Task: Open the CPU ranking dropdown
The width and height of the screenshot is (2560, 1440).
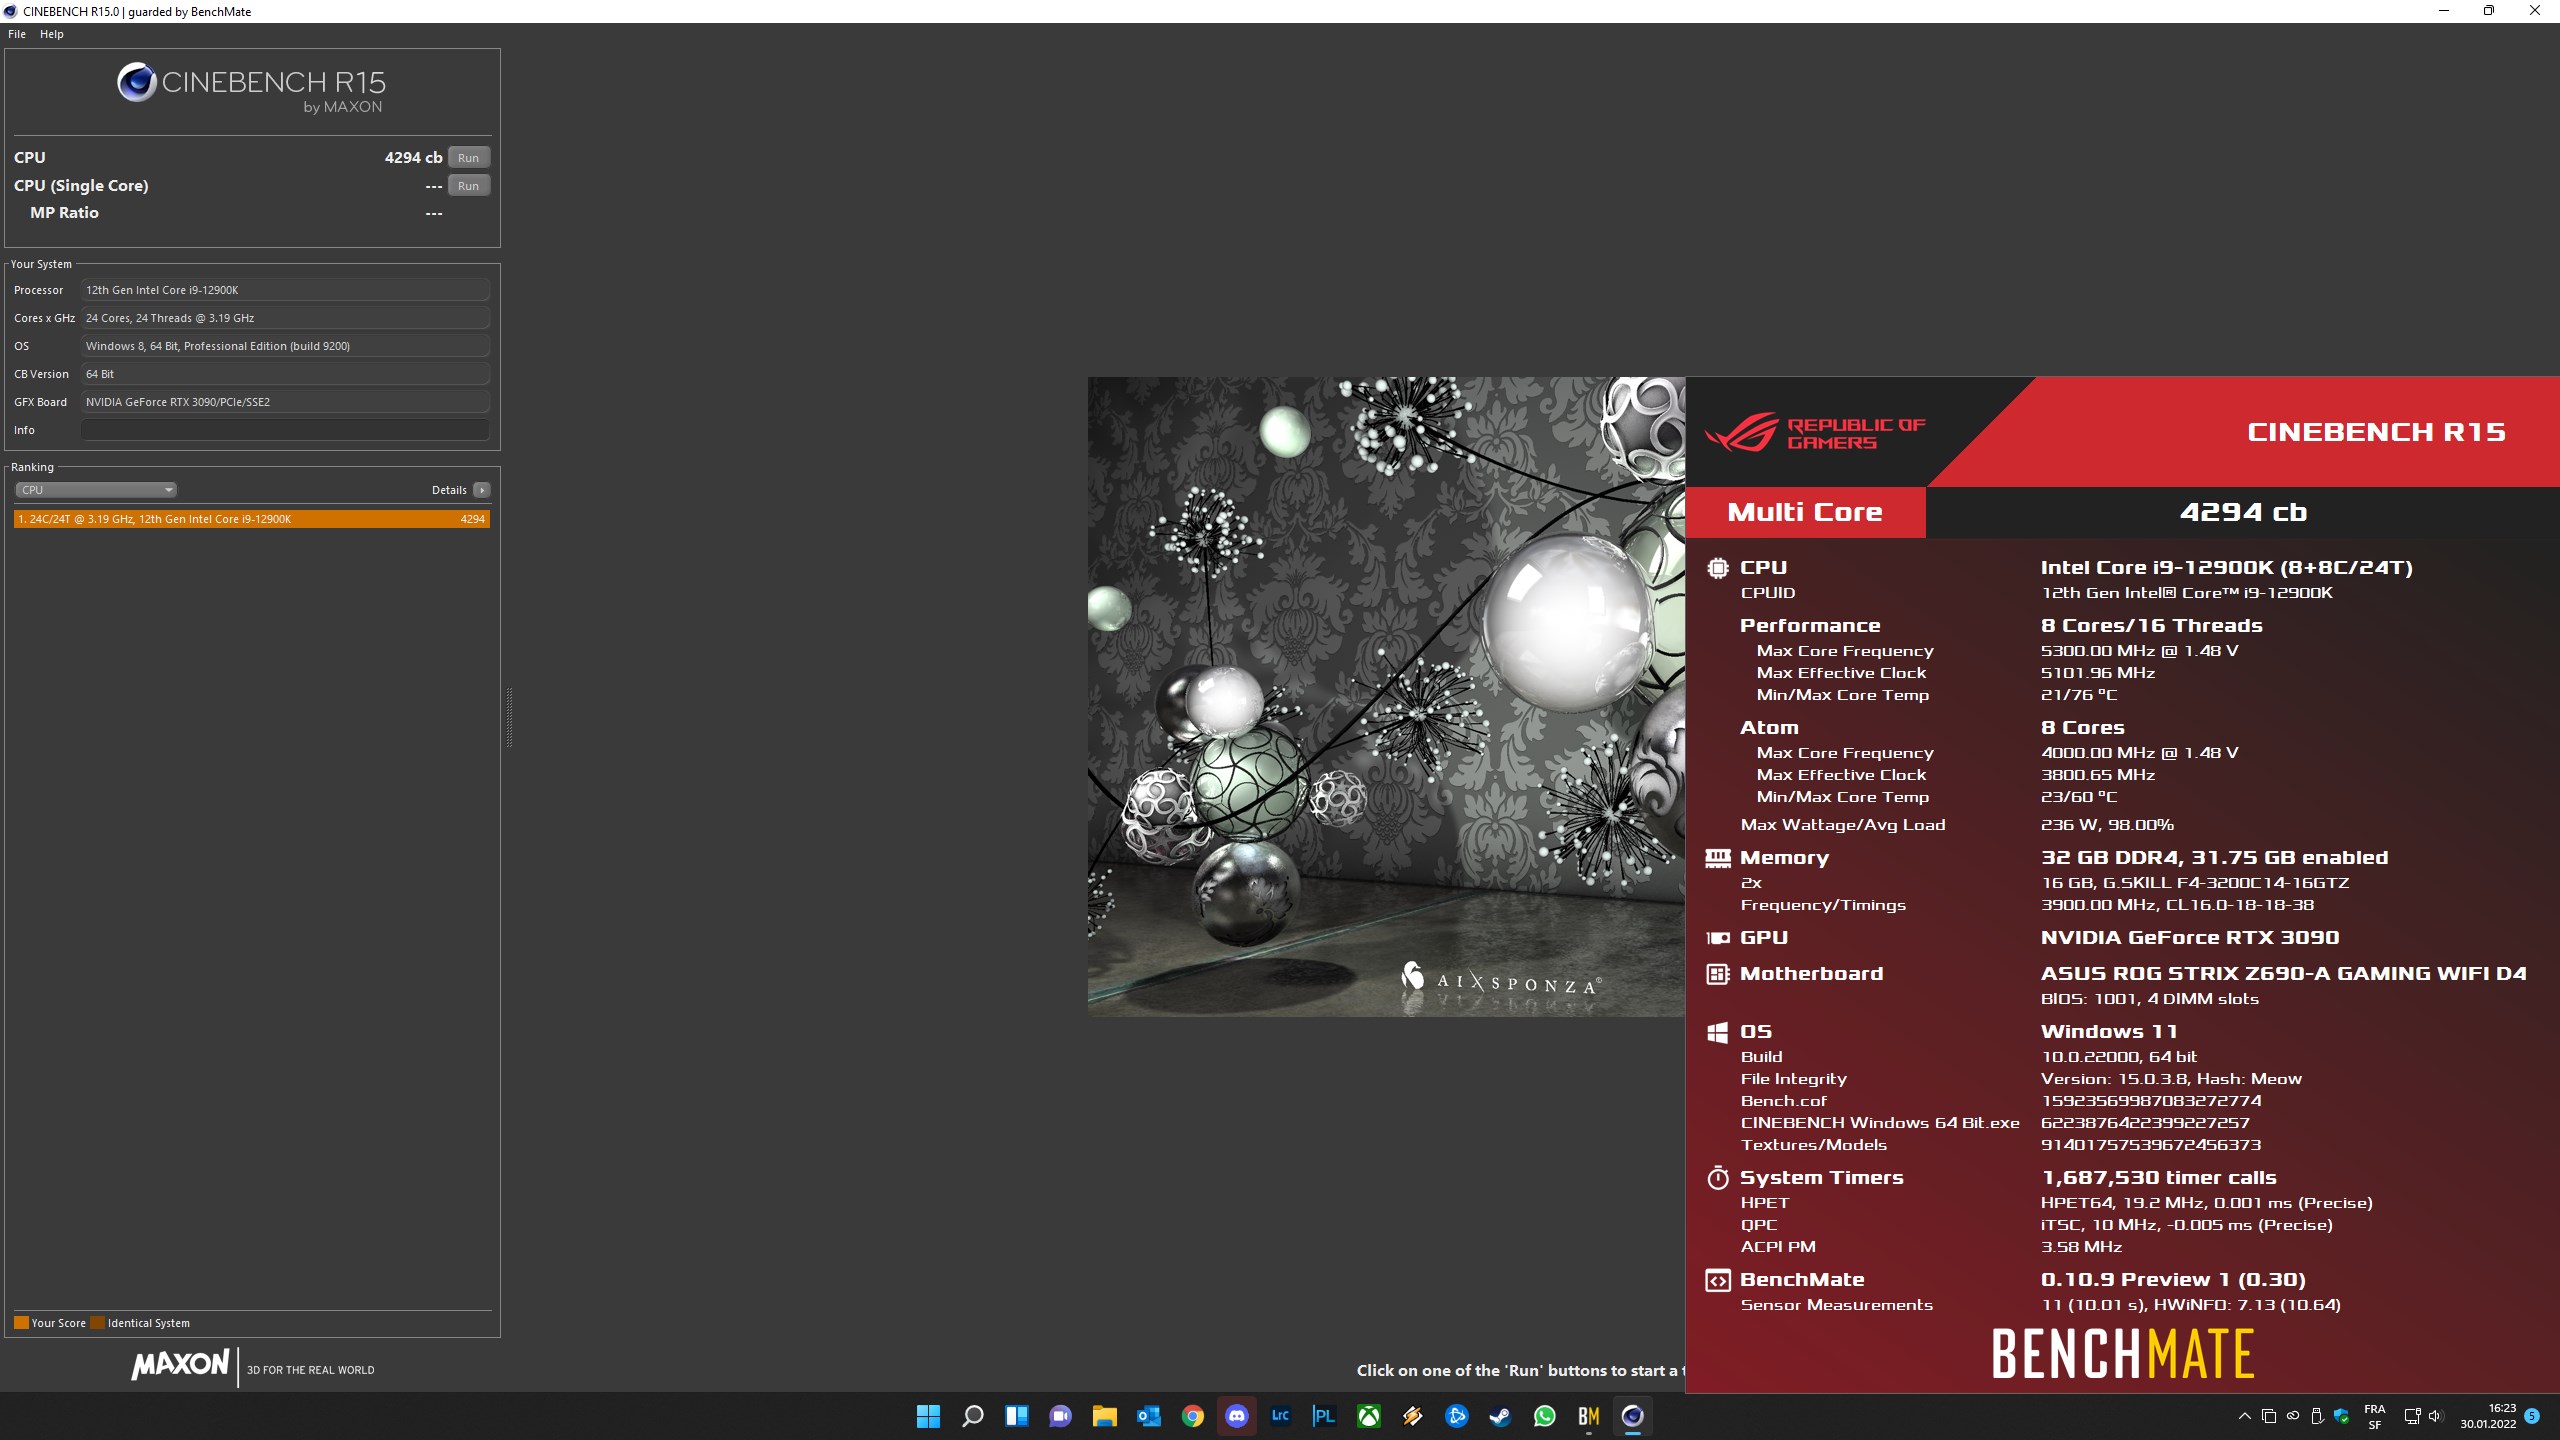Action: (96, 490)
